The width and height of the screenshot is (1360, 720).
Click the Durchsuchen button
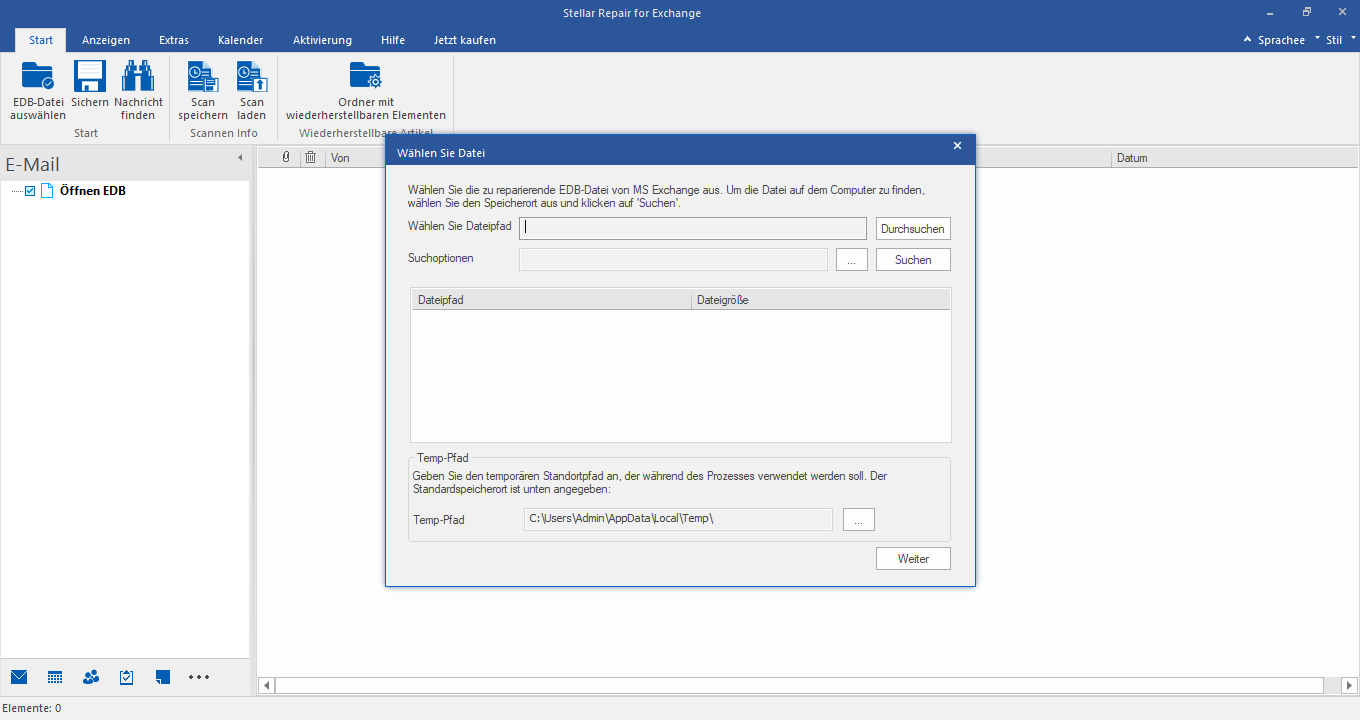tap(913, 229)
